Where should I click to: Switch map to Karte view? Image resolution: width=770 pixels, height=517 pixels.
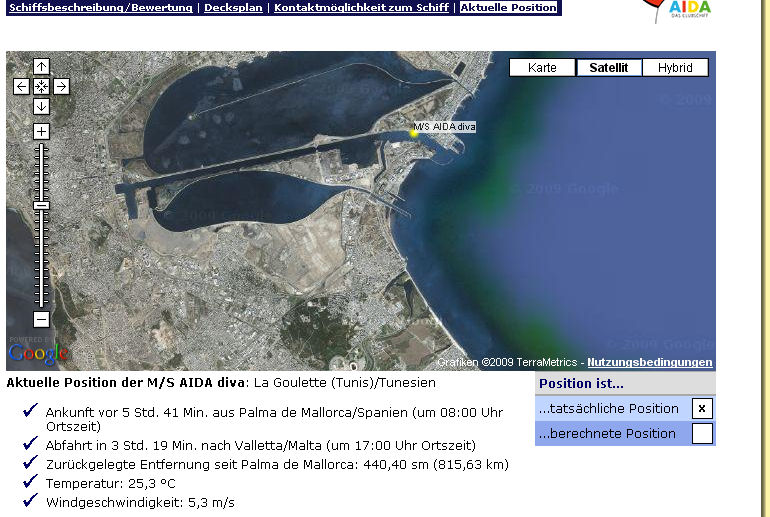(x=543, y=68)
